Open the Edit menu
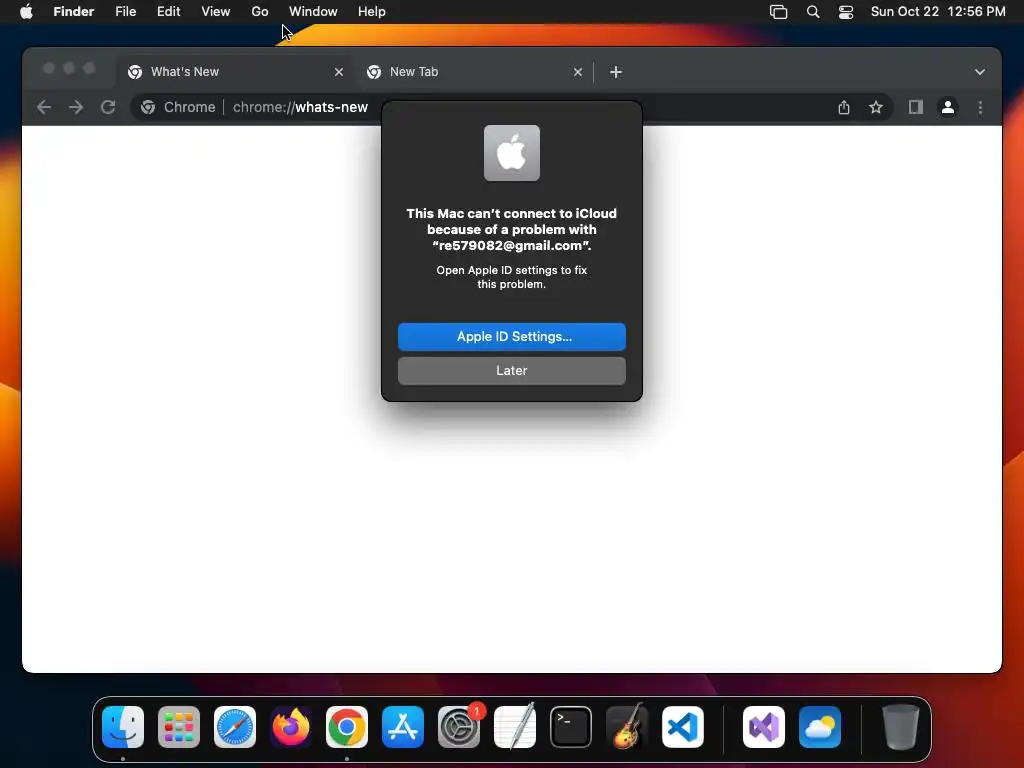Viewport: 1024px width, 768px height. (168, 12)
